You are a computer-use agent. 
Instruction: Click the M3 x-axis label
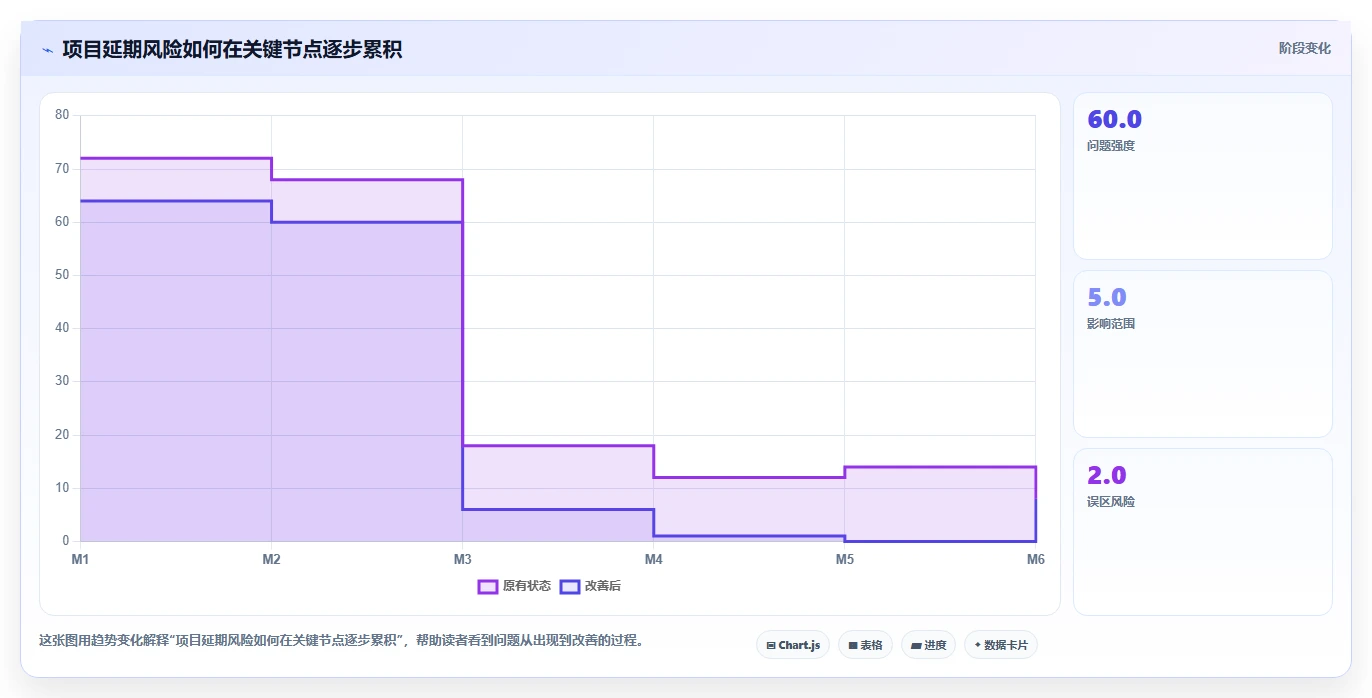[x=462, y=559]
